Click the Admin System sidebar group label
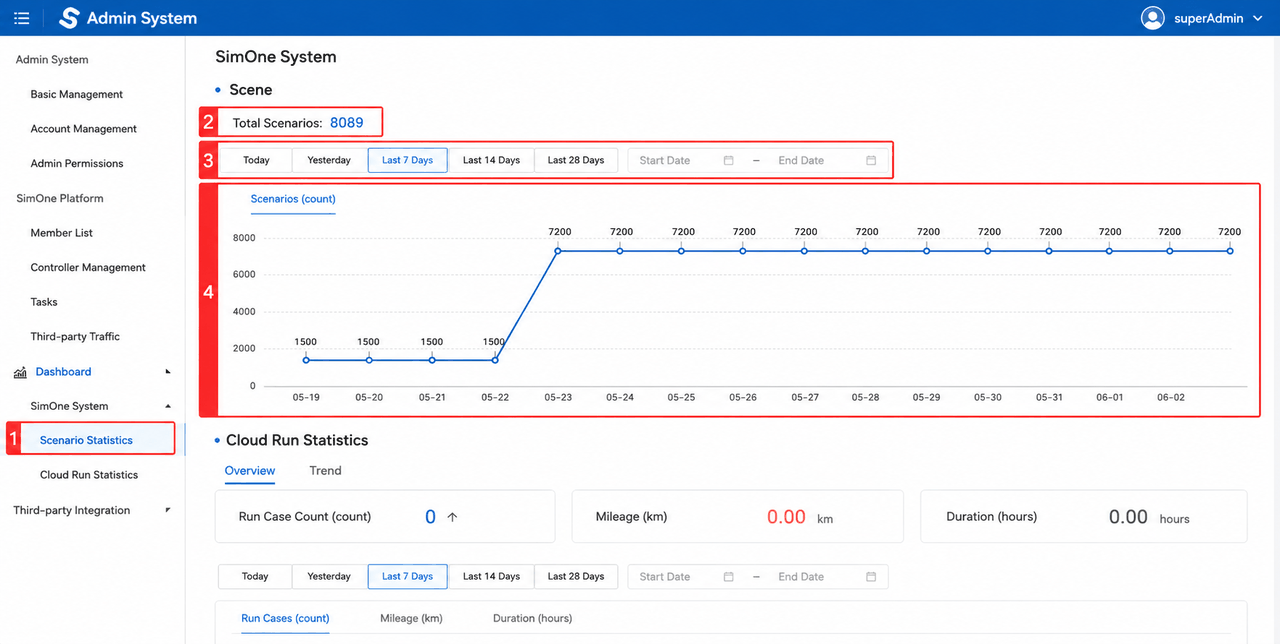The height and width of the screenshot is (644, 1280). 52,60
